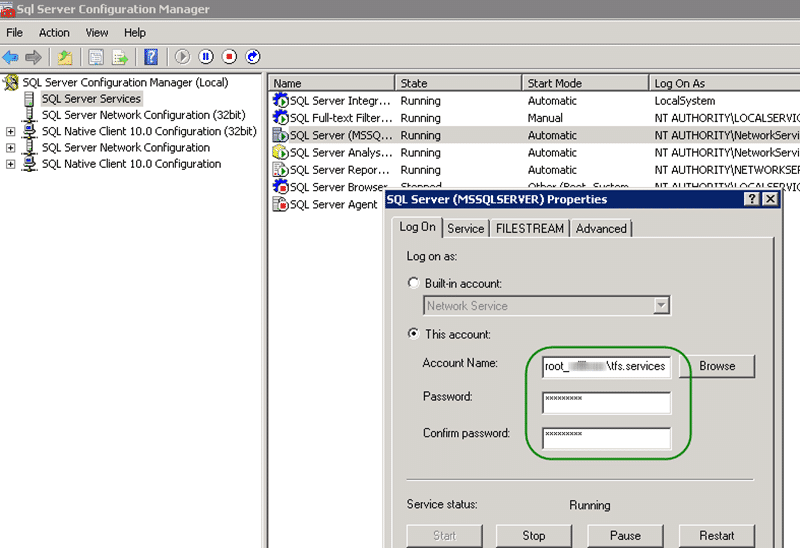
Task: Open the Network Service built-in account dropdown
Action: tap(661, 306)
